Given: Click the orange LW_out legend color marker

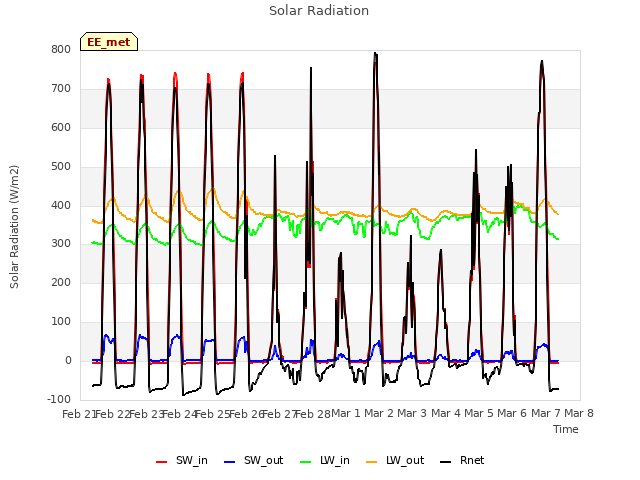Looking at the screenshot, I should click(372, 462).
